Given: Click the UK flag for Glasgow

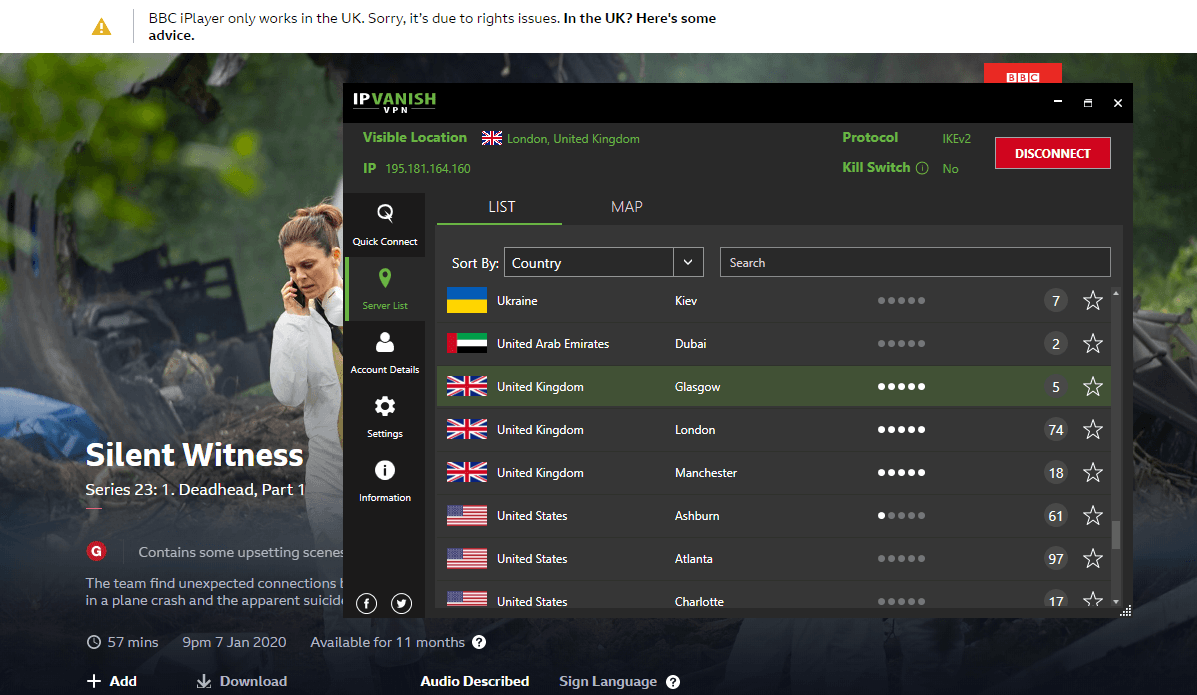Looking at the screenshot, I should click(466, 386).
